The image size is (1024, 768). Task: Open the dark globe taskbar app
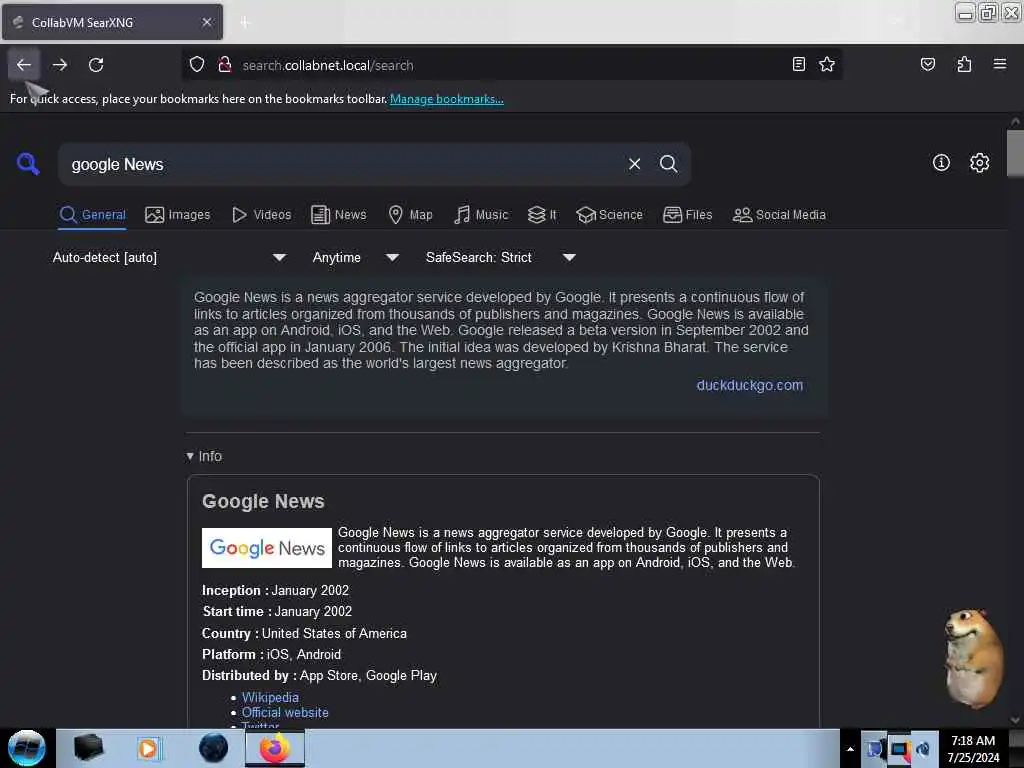[x=213, y=748]
